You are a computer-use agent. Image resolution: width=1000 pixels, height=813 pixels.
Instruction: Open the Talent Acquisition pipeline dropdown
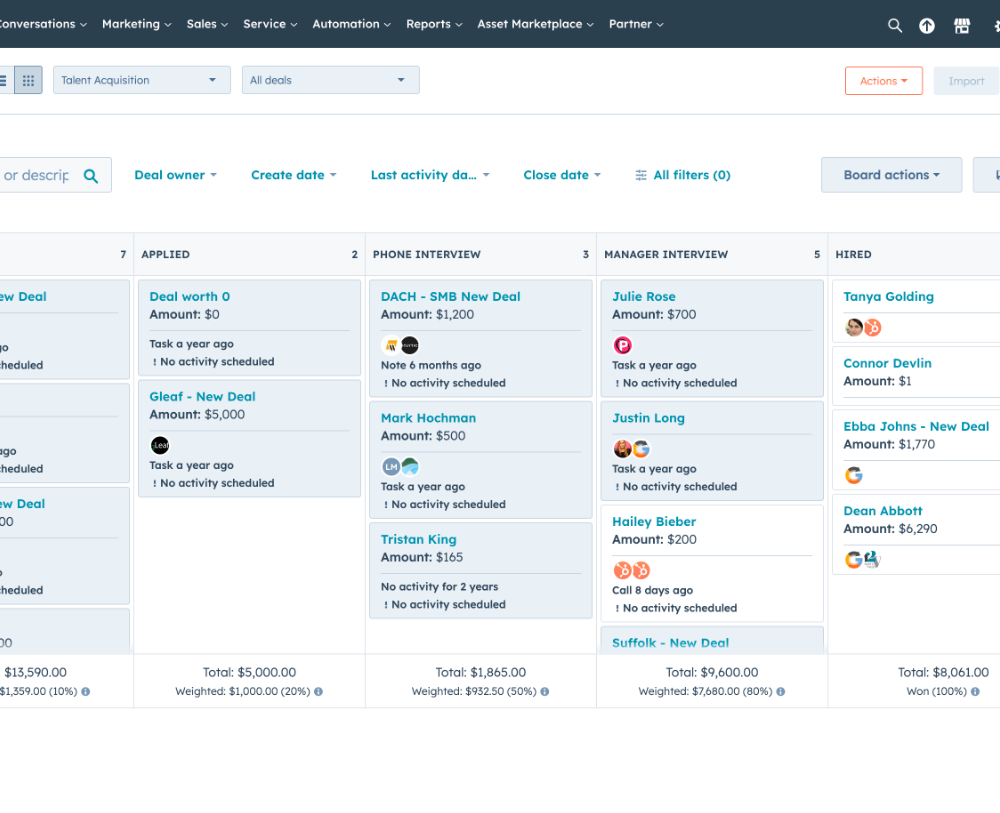[x=142, y=80]
